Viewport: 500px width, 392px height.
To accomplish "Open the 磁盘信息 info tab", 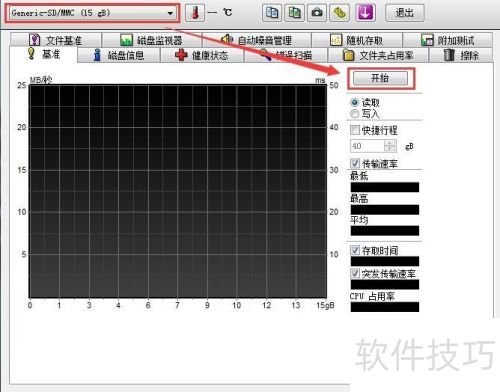I will coord(119,55).
